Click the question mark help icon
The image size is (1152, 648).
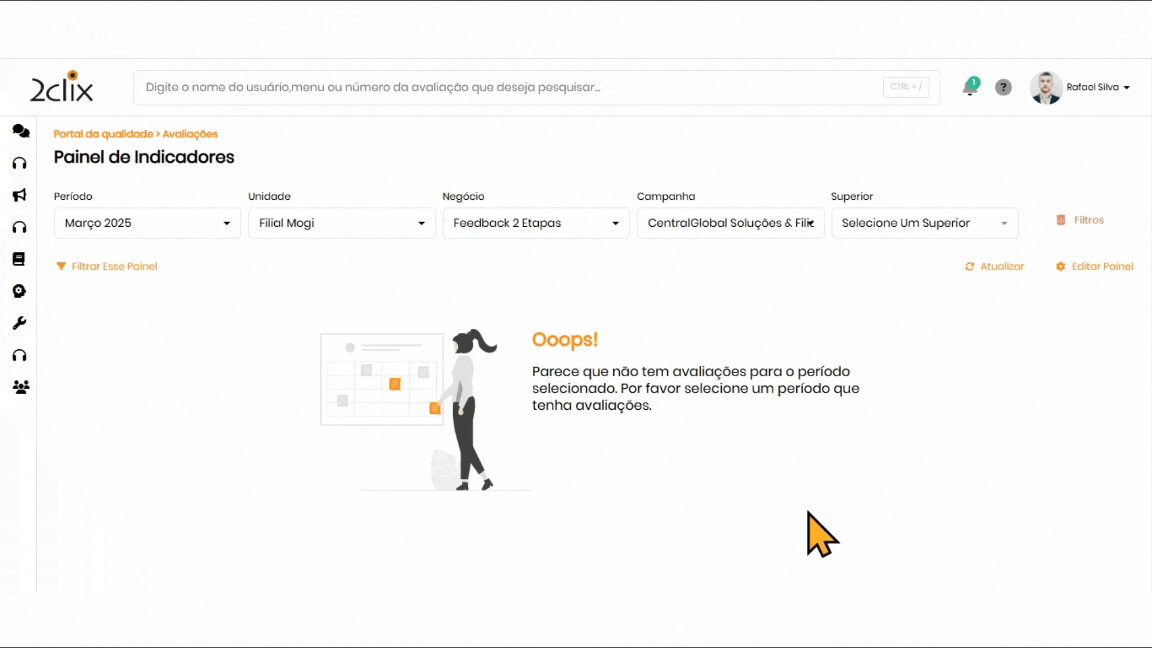(1003, 88)
